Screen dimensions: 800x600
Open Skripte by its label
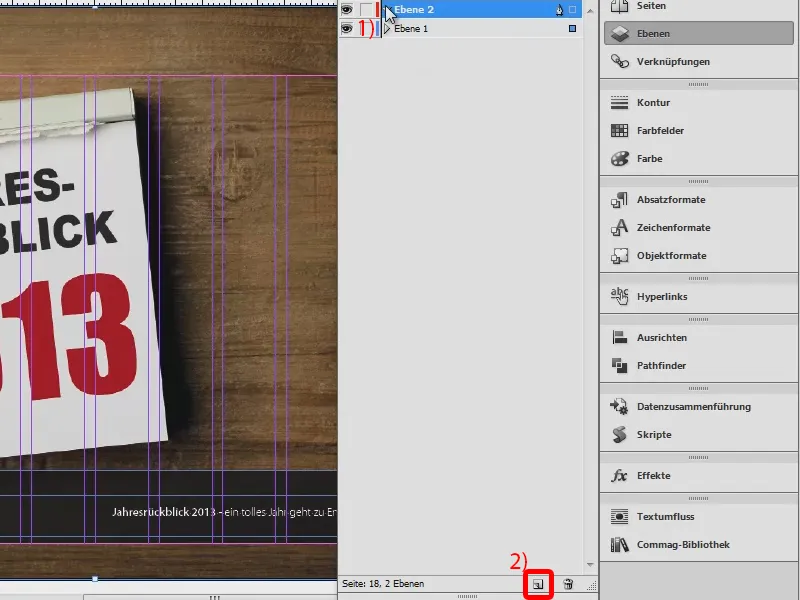coord(654,435)
